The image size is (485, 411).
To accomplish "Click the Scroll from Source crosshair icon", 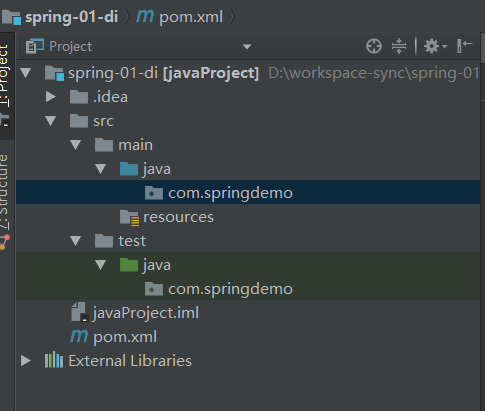I will point(374,46).
